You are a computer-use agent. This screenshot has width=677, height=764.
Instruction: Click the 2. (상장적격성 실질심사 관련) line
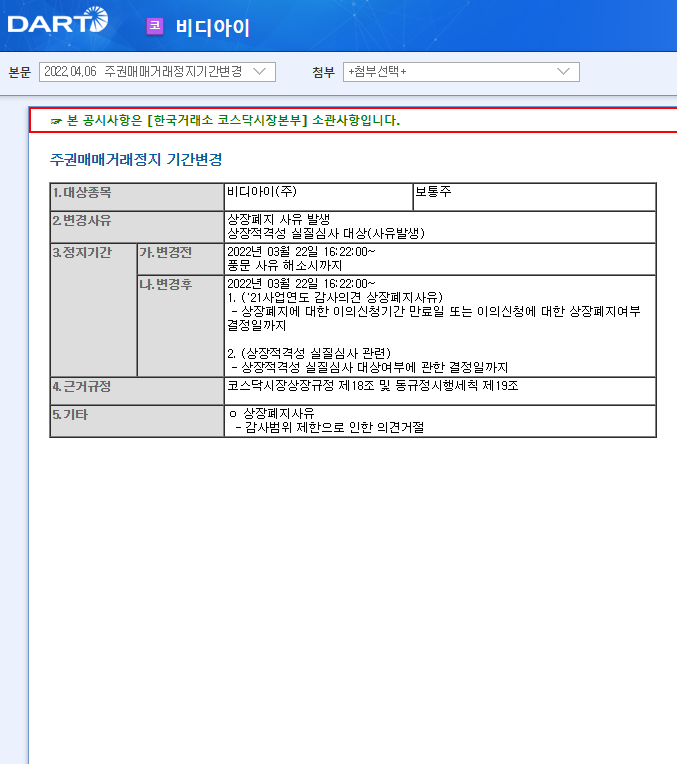(309, 353)
